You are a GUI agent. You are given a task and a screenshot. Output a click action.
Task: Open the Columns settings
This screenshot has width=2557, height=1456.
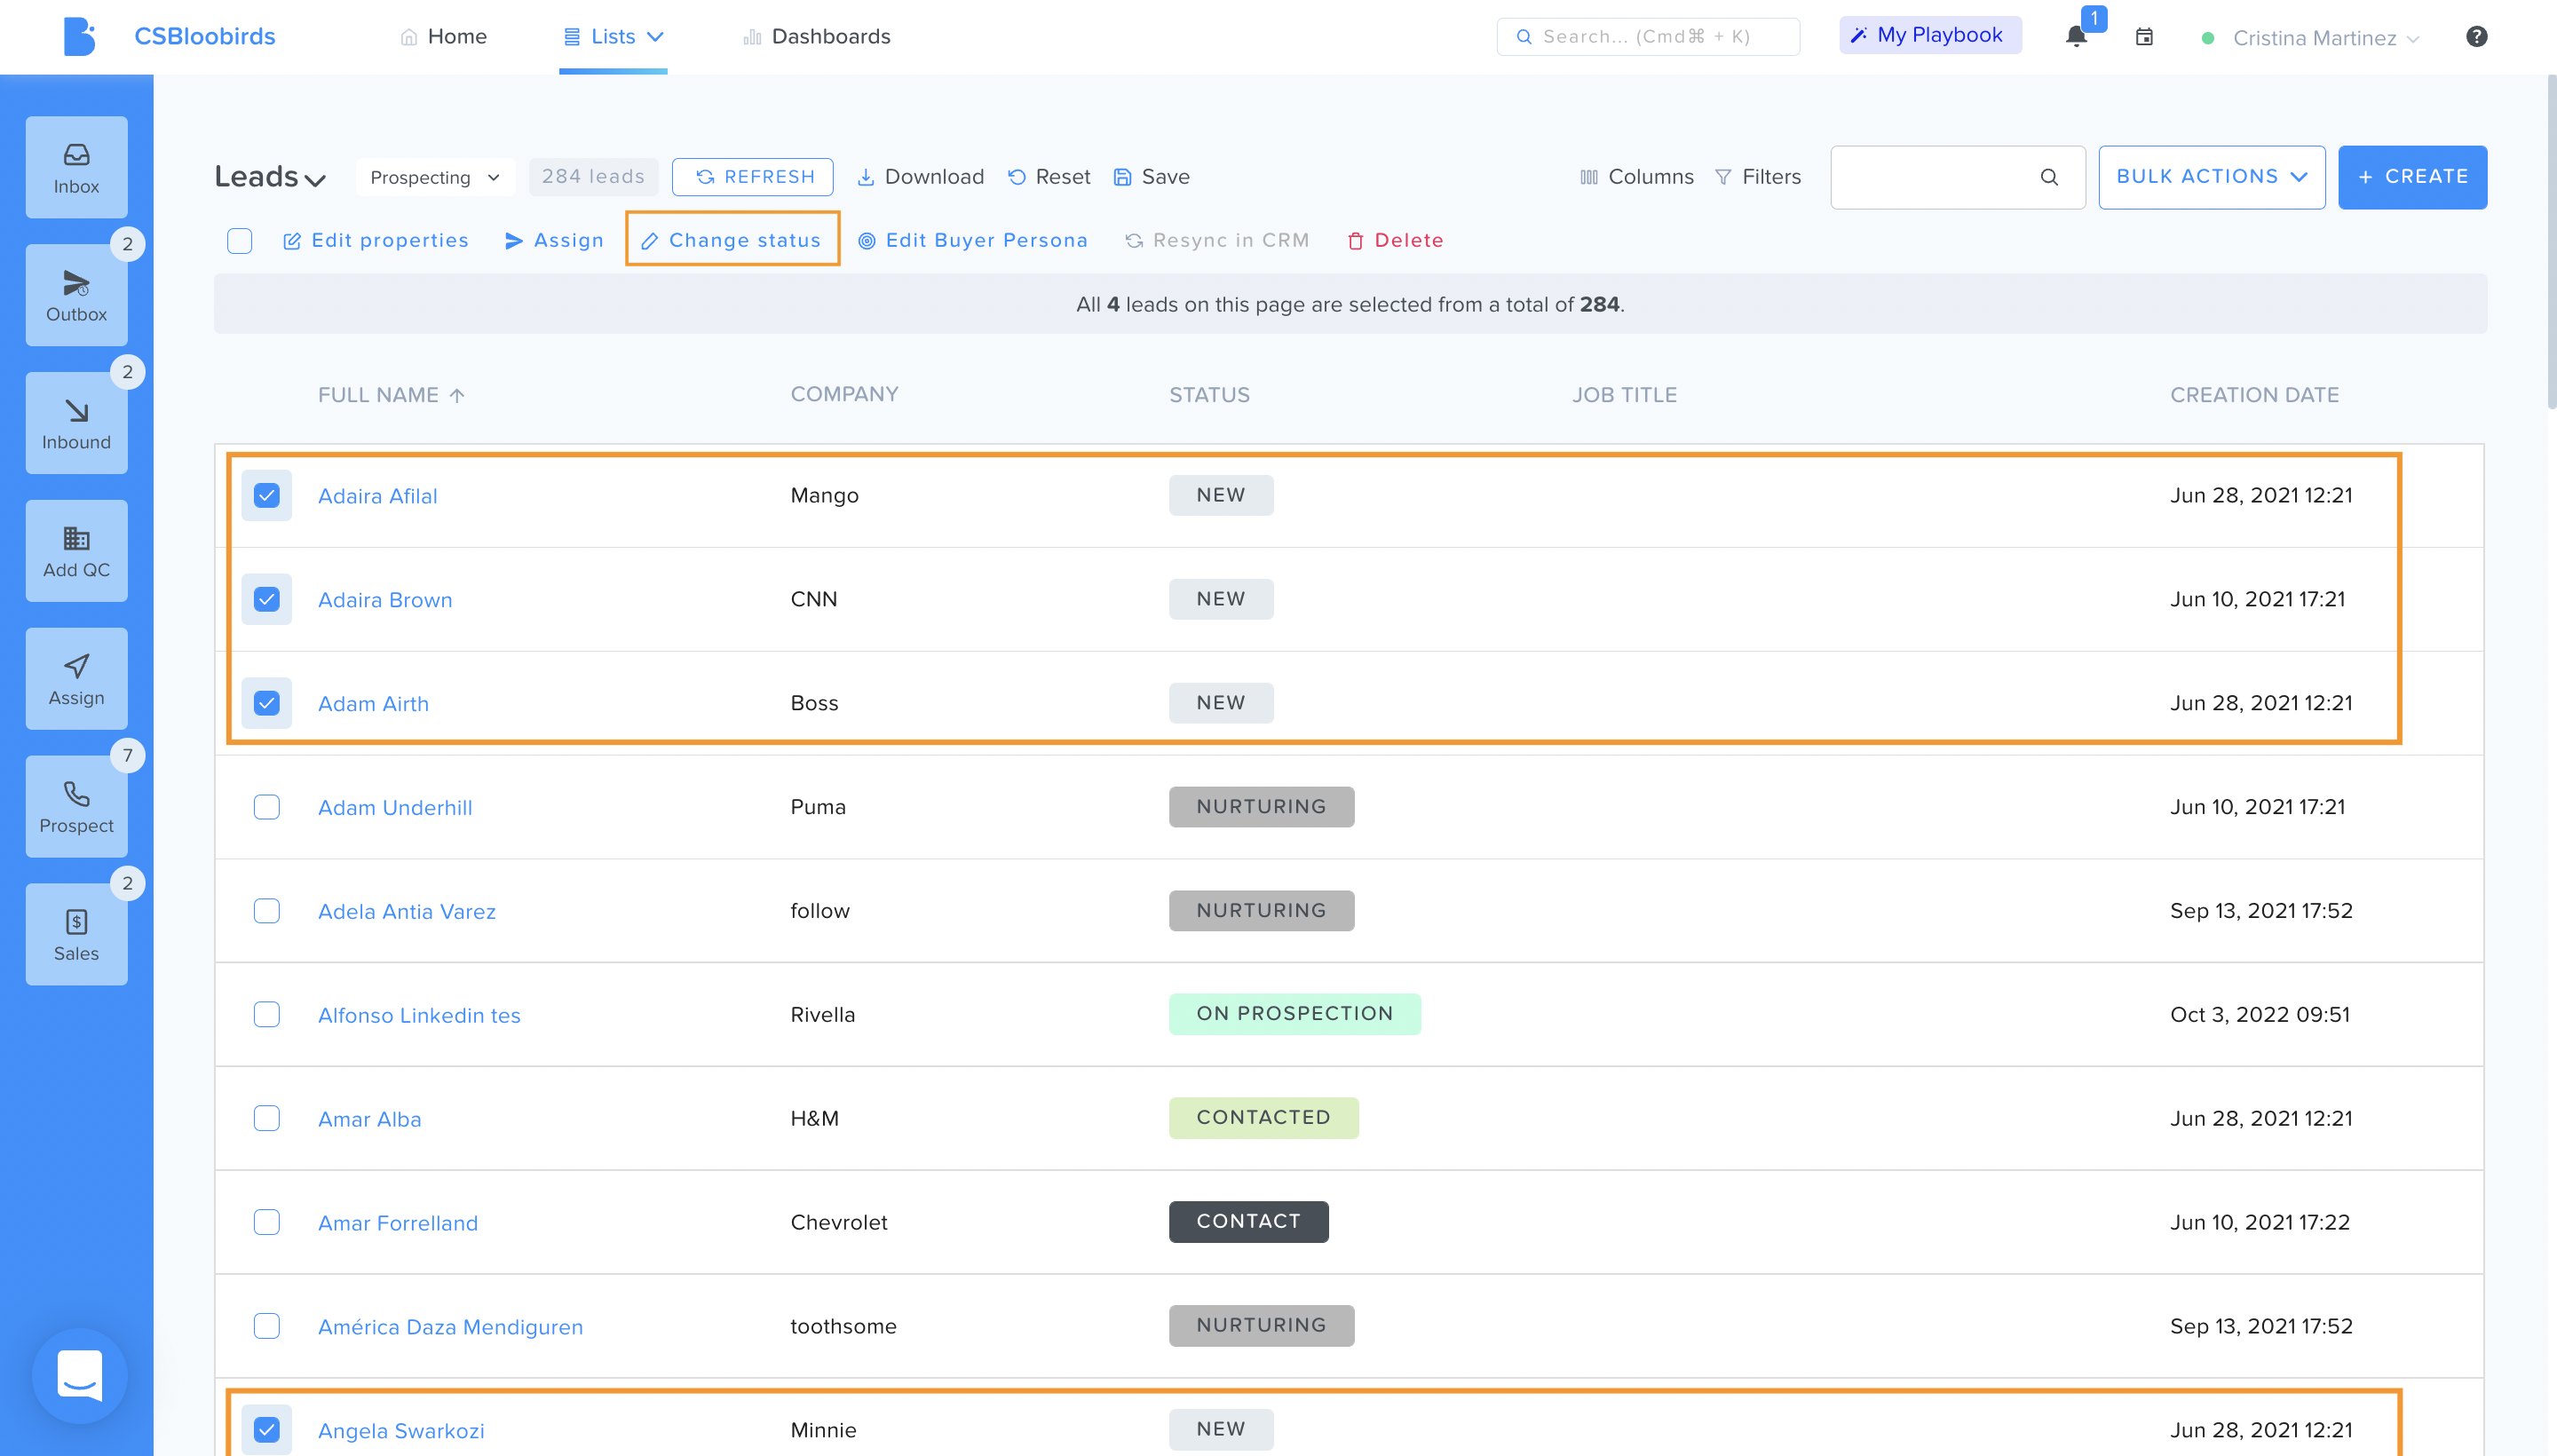[1637, 177]
